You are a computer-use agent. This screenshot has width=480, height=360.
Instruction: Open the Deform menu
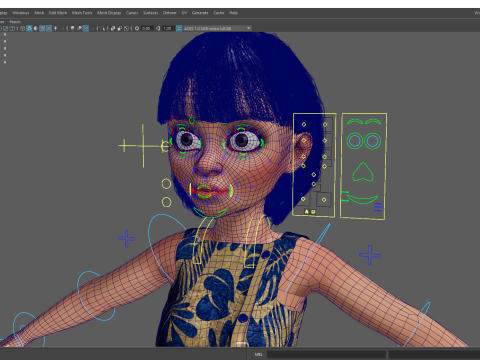[x=169, y=13]
